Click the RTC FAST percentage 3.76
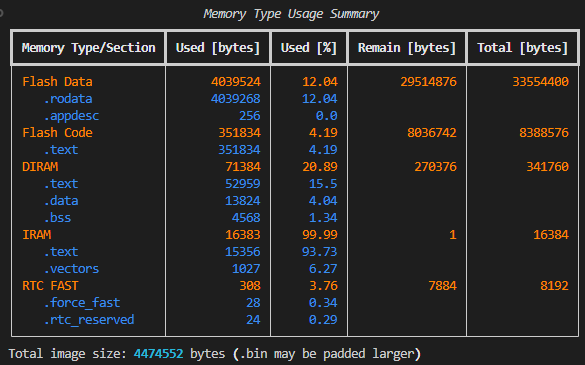 coord(323,286)
